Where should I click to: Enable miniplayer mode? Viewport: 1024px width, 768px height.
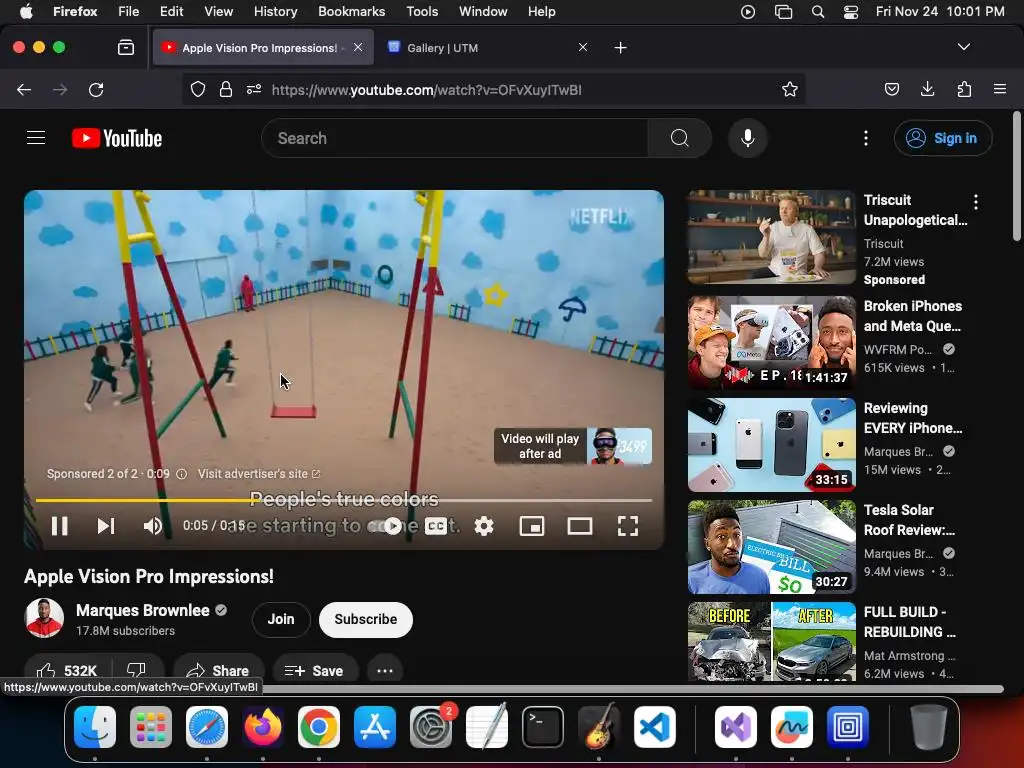532,526
